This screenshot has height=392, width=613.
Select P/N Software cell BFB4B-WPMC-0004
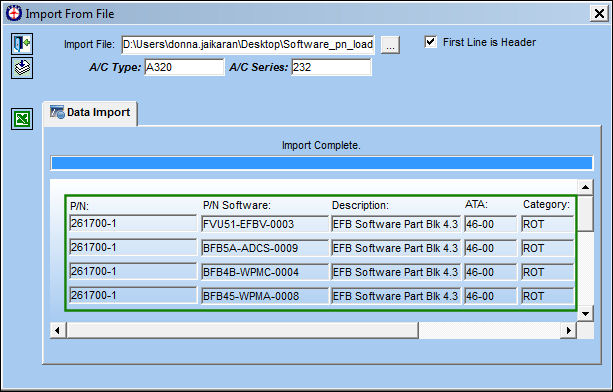pyautogui.click(x=265, y=272)
